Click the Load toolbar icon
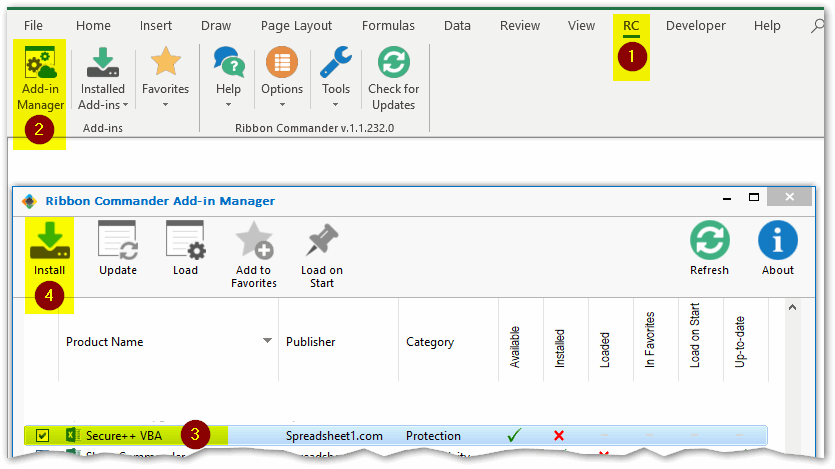The width and height of the screenshot is (835, 469). click(185, 241)
